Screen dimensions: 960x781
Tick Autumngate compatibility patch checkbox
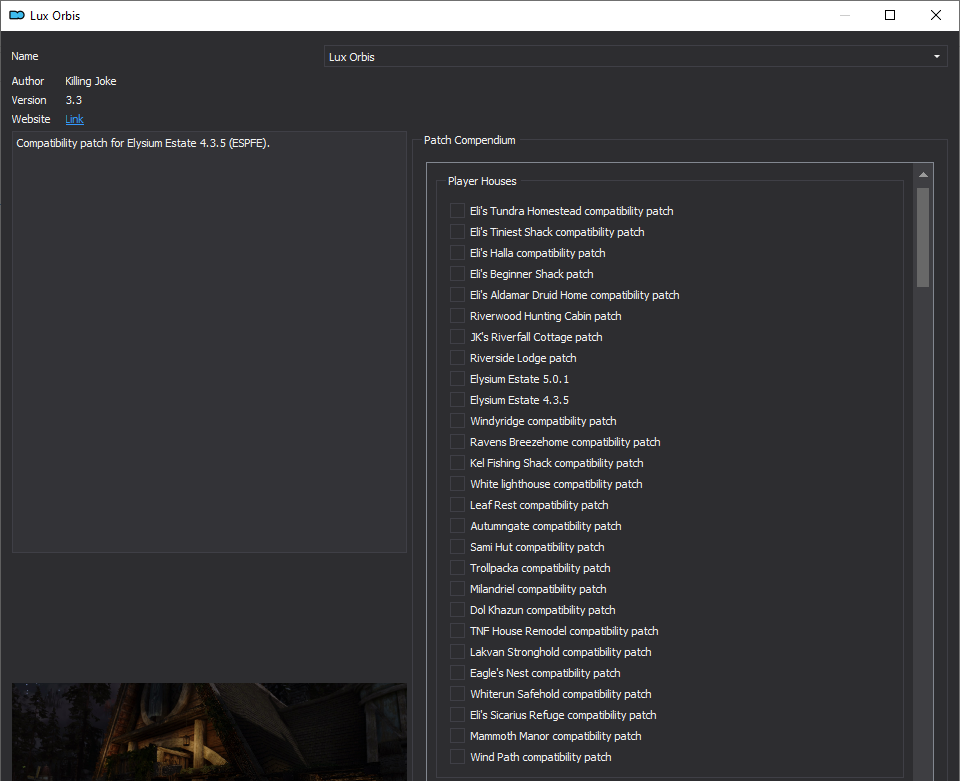pyautogui.click(x=457, y=526)
